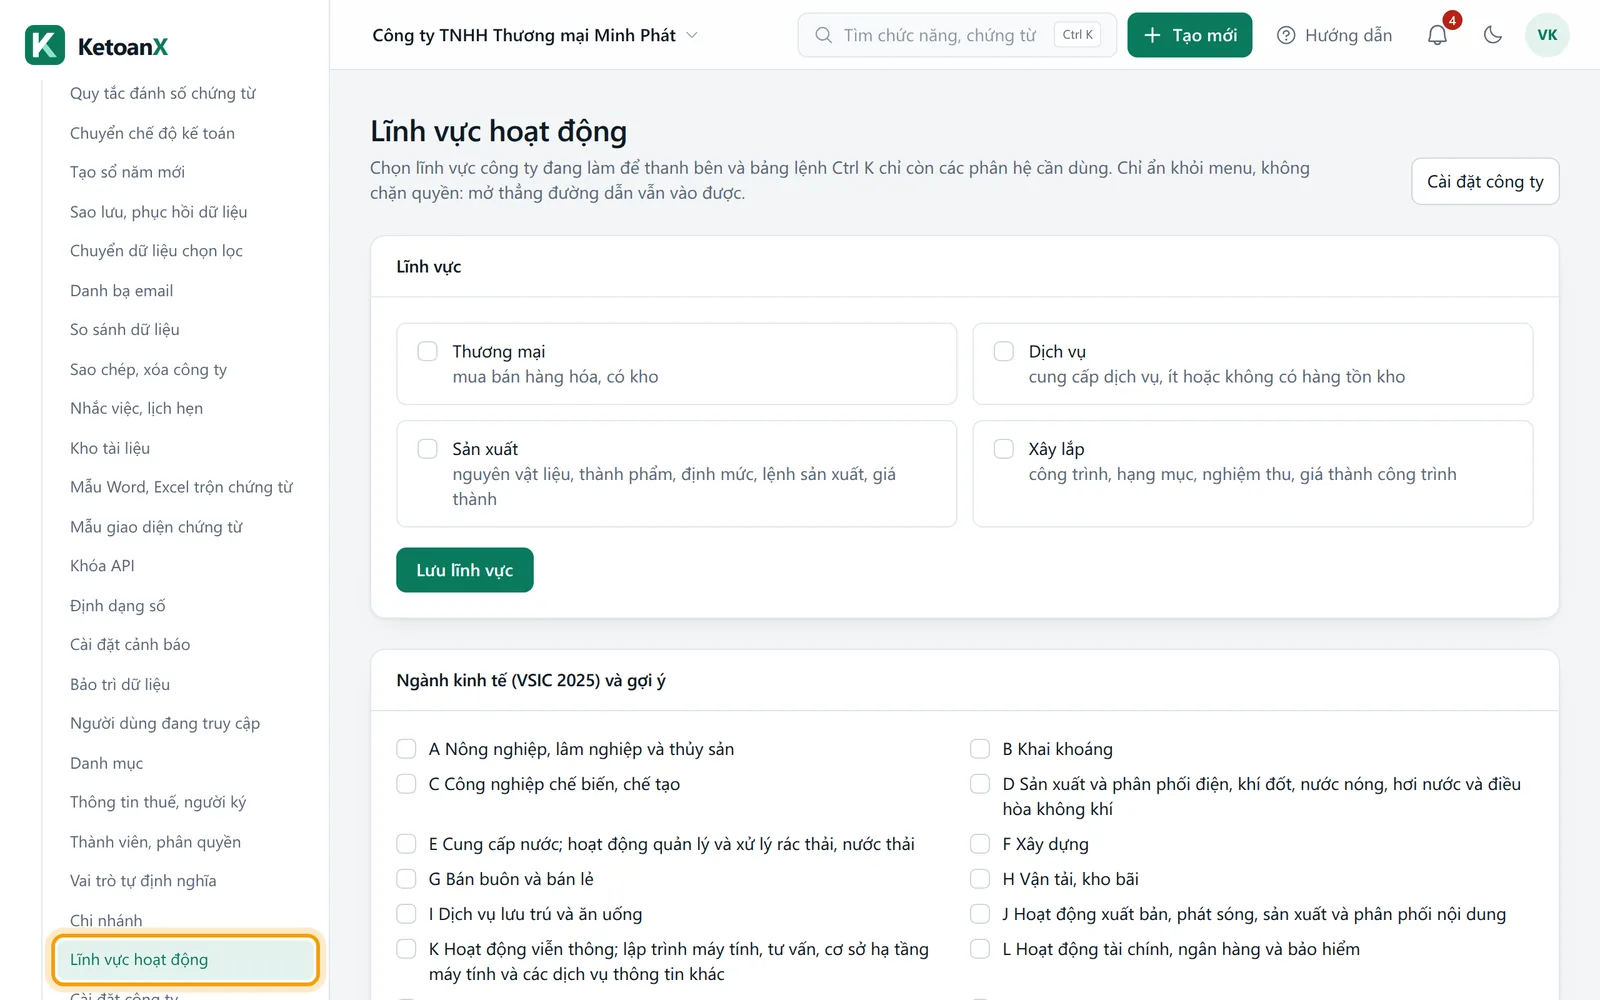
Task: Check the Dịch vụ checkbox
Action: [1004, 351]
